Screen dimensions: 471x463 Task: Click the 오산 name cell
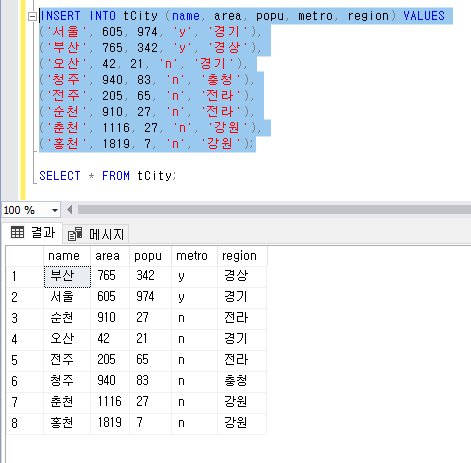click(x=67, y=340)
